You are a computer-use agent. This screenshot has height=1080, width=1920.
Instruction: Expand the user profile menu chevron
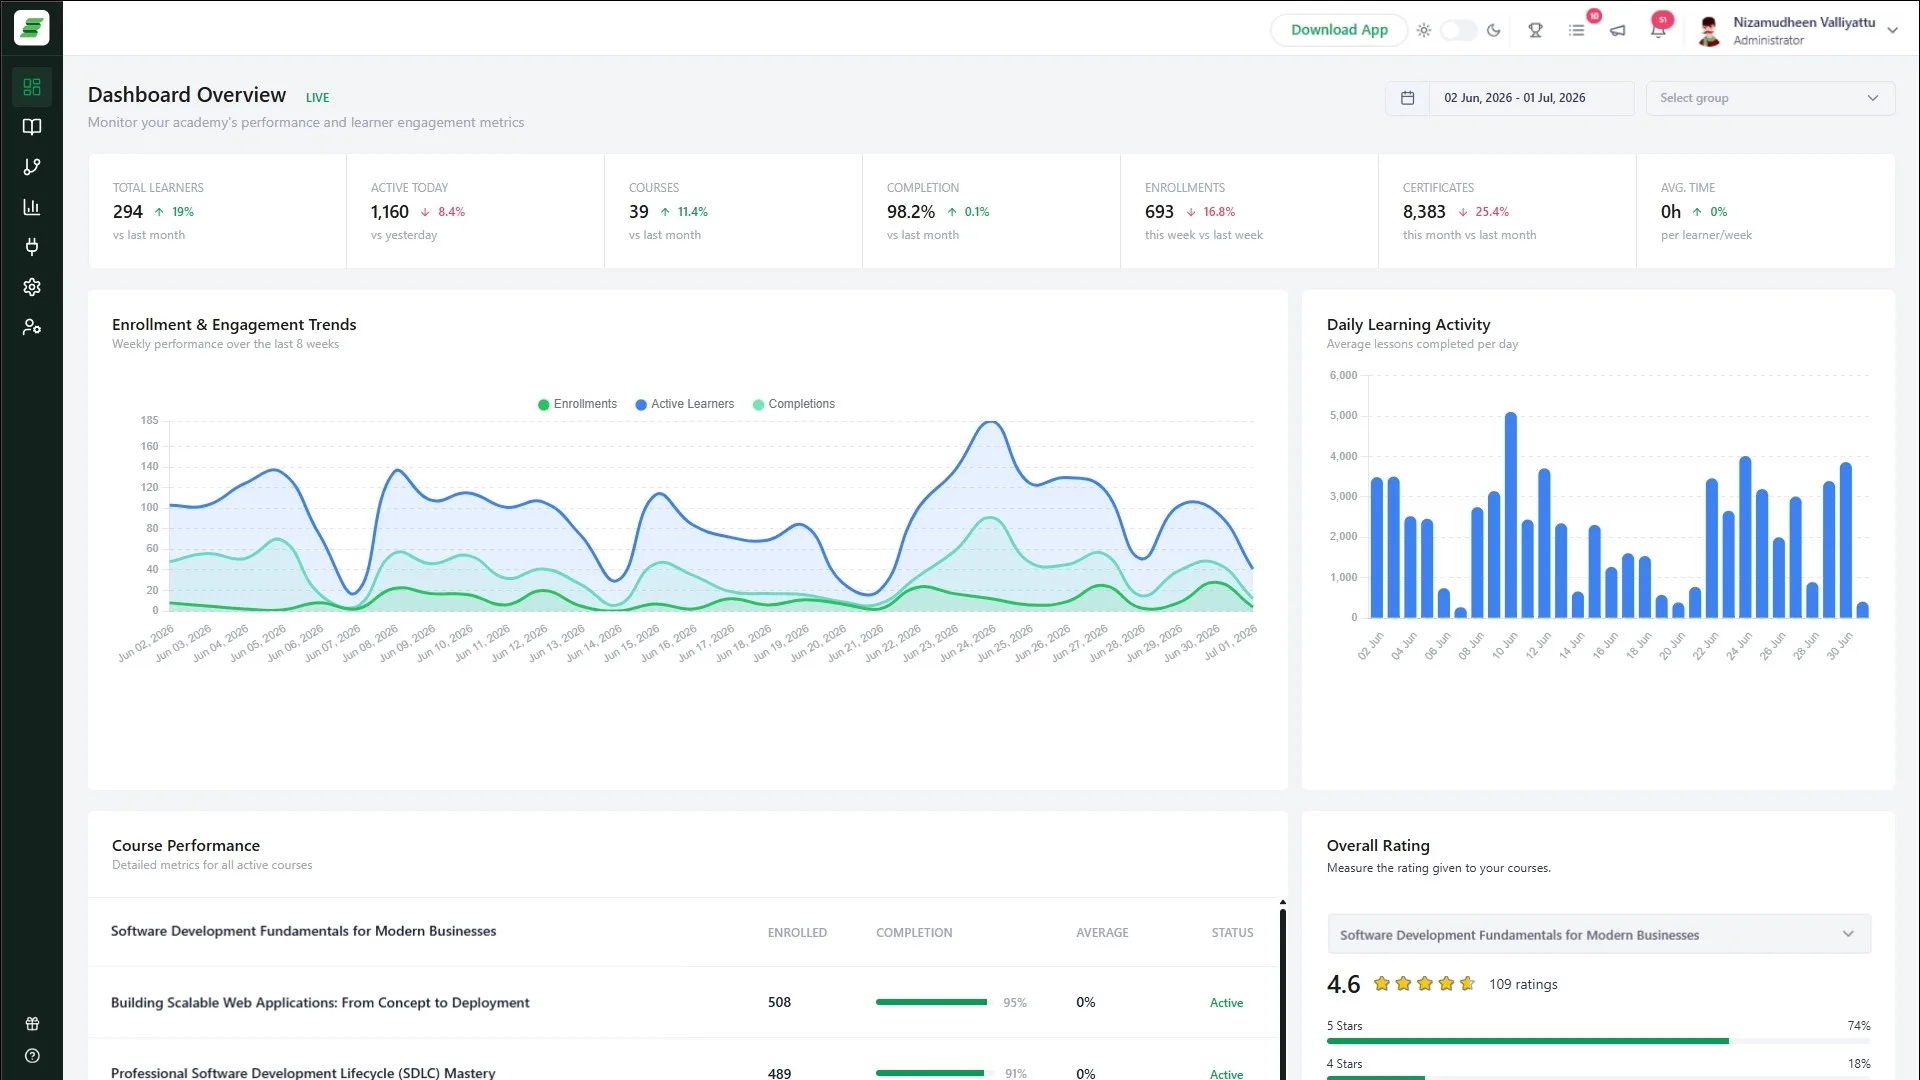point(1892,30)
